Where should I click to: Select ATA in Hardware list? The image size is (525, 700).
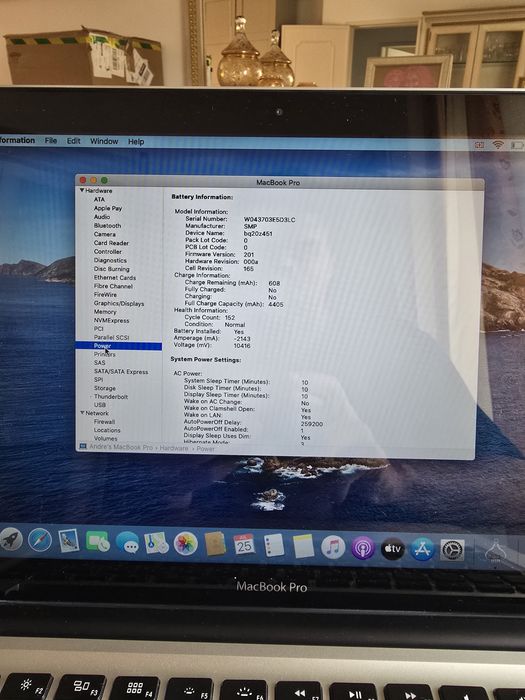[x=99, y=199]
